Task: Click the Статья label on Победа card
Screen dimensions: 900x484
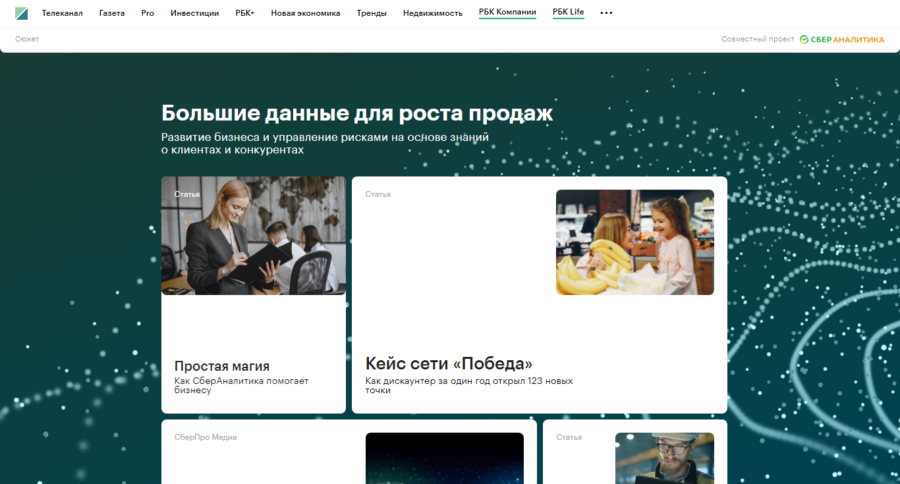Action: point(378,194)
